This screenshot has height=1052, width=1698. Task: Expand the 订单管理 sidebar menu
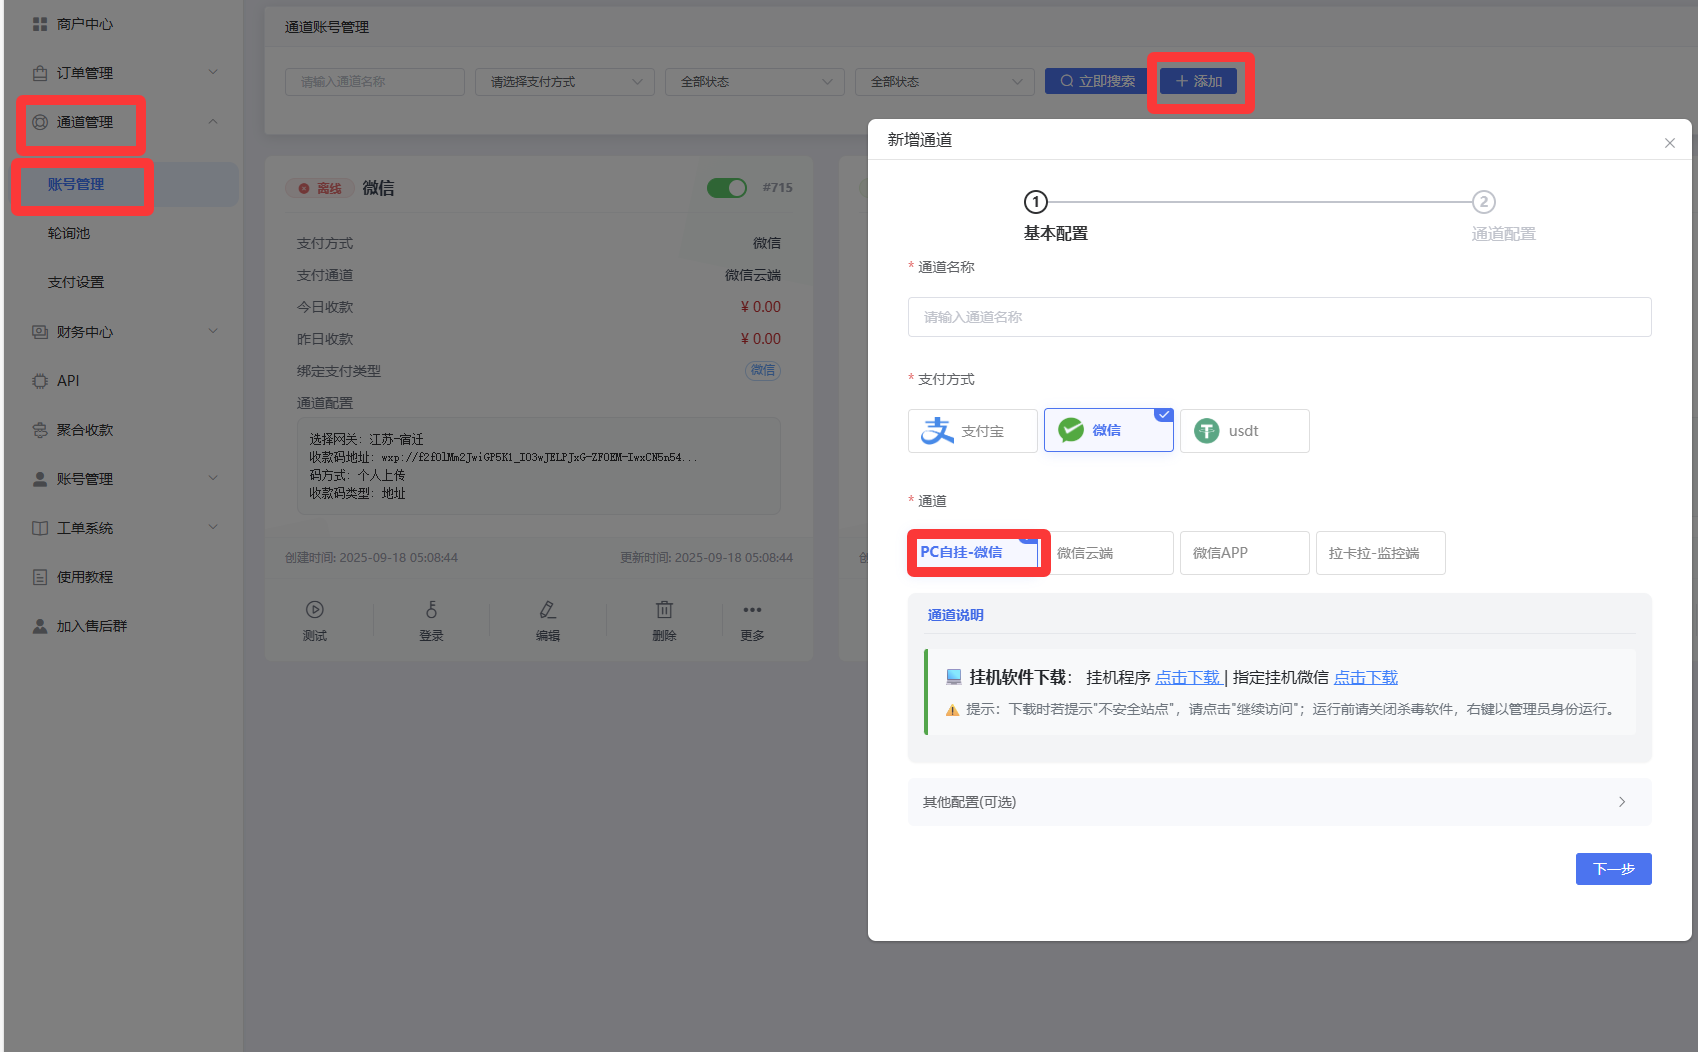click(x=124, y=73)
